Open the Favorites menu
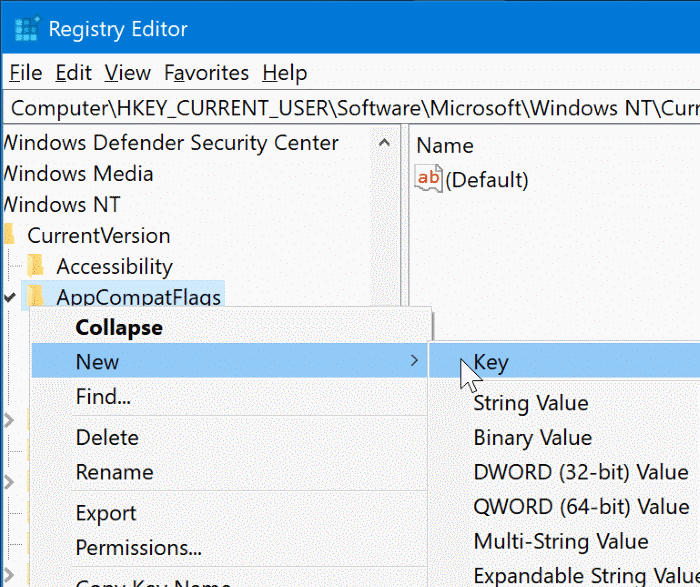Image resolution: width=700 pixels, height=587 pixels. [x=206, y=73]
